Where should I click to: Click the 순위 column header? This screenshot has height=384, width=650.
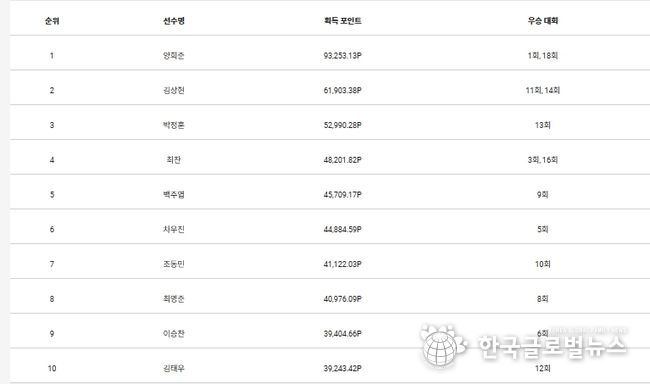(52, 21)
